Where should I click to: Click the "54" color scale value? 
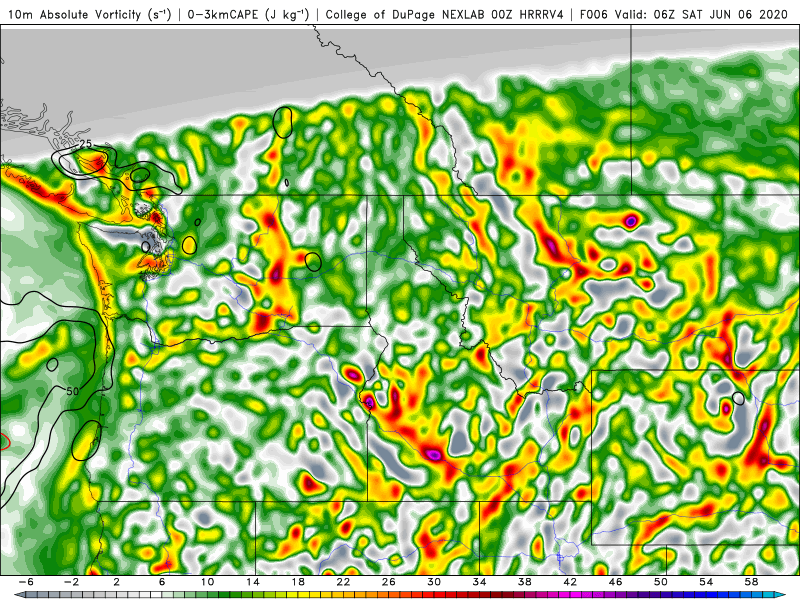point(706,582)
